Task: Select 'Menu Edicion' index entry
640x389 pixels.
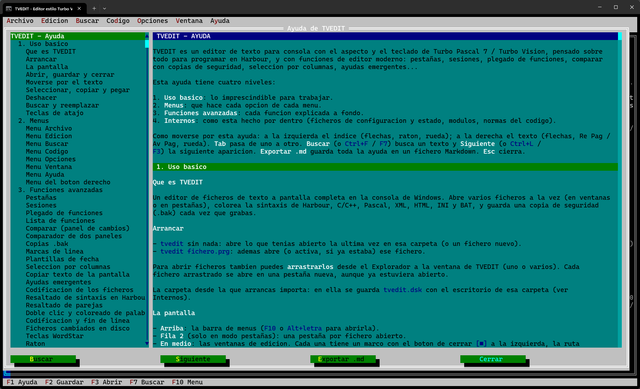Action: pos(49,136)
